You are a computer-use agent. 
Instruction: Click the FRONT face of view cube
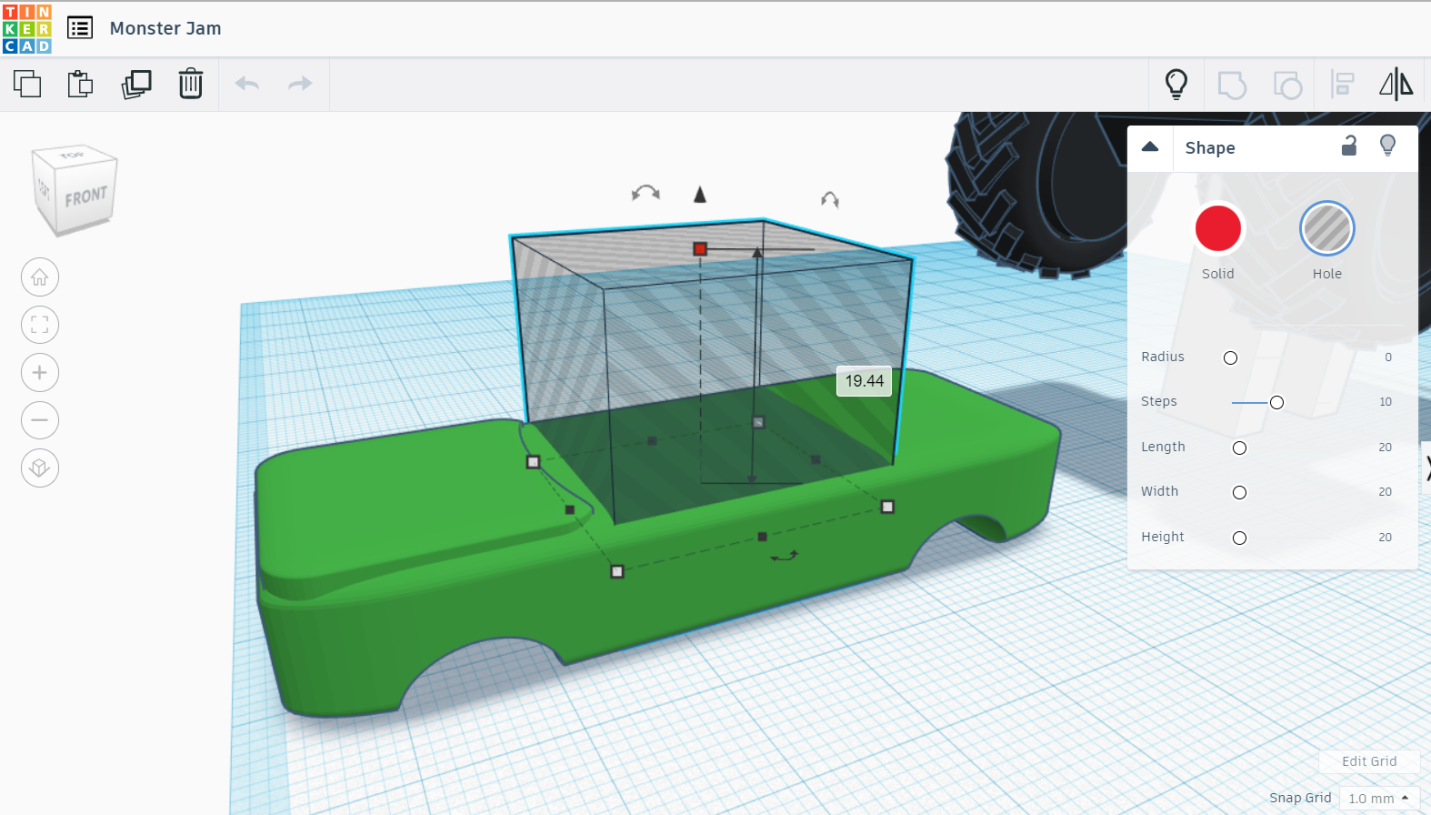point(86,196)
